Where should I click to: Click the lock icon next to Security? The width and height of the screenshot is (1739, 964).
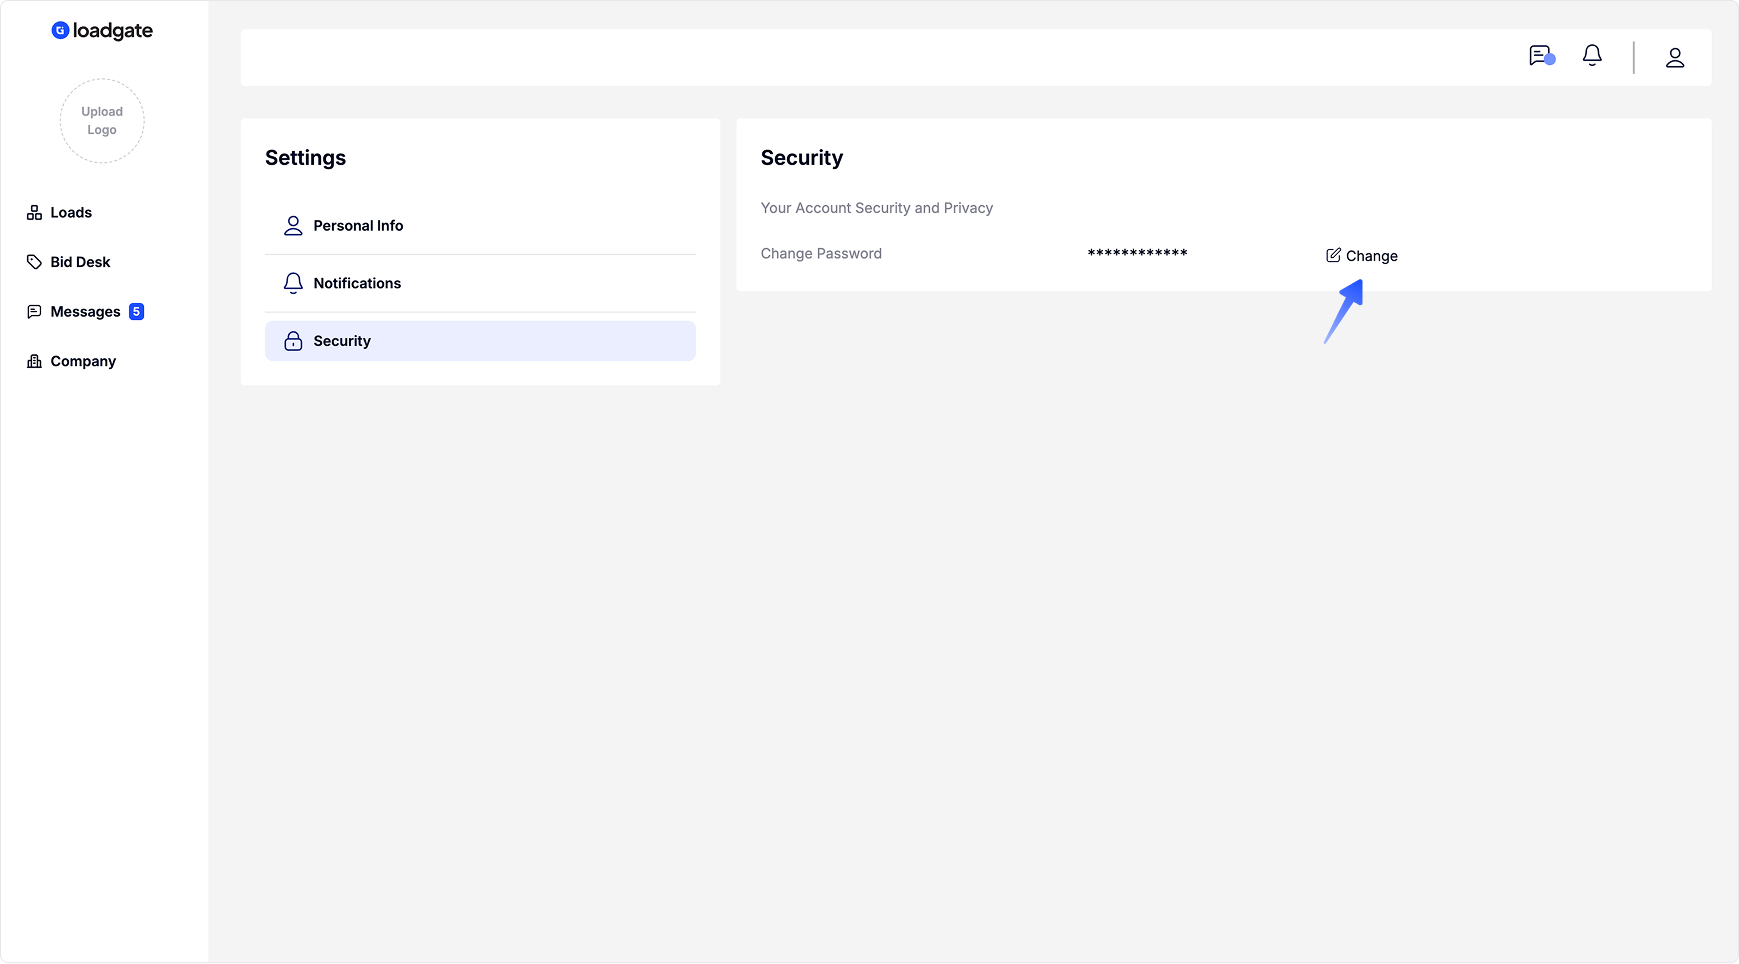[292, 340]
